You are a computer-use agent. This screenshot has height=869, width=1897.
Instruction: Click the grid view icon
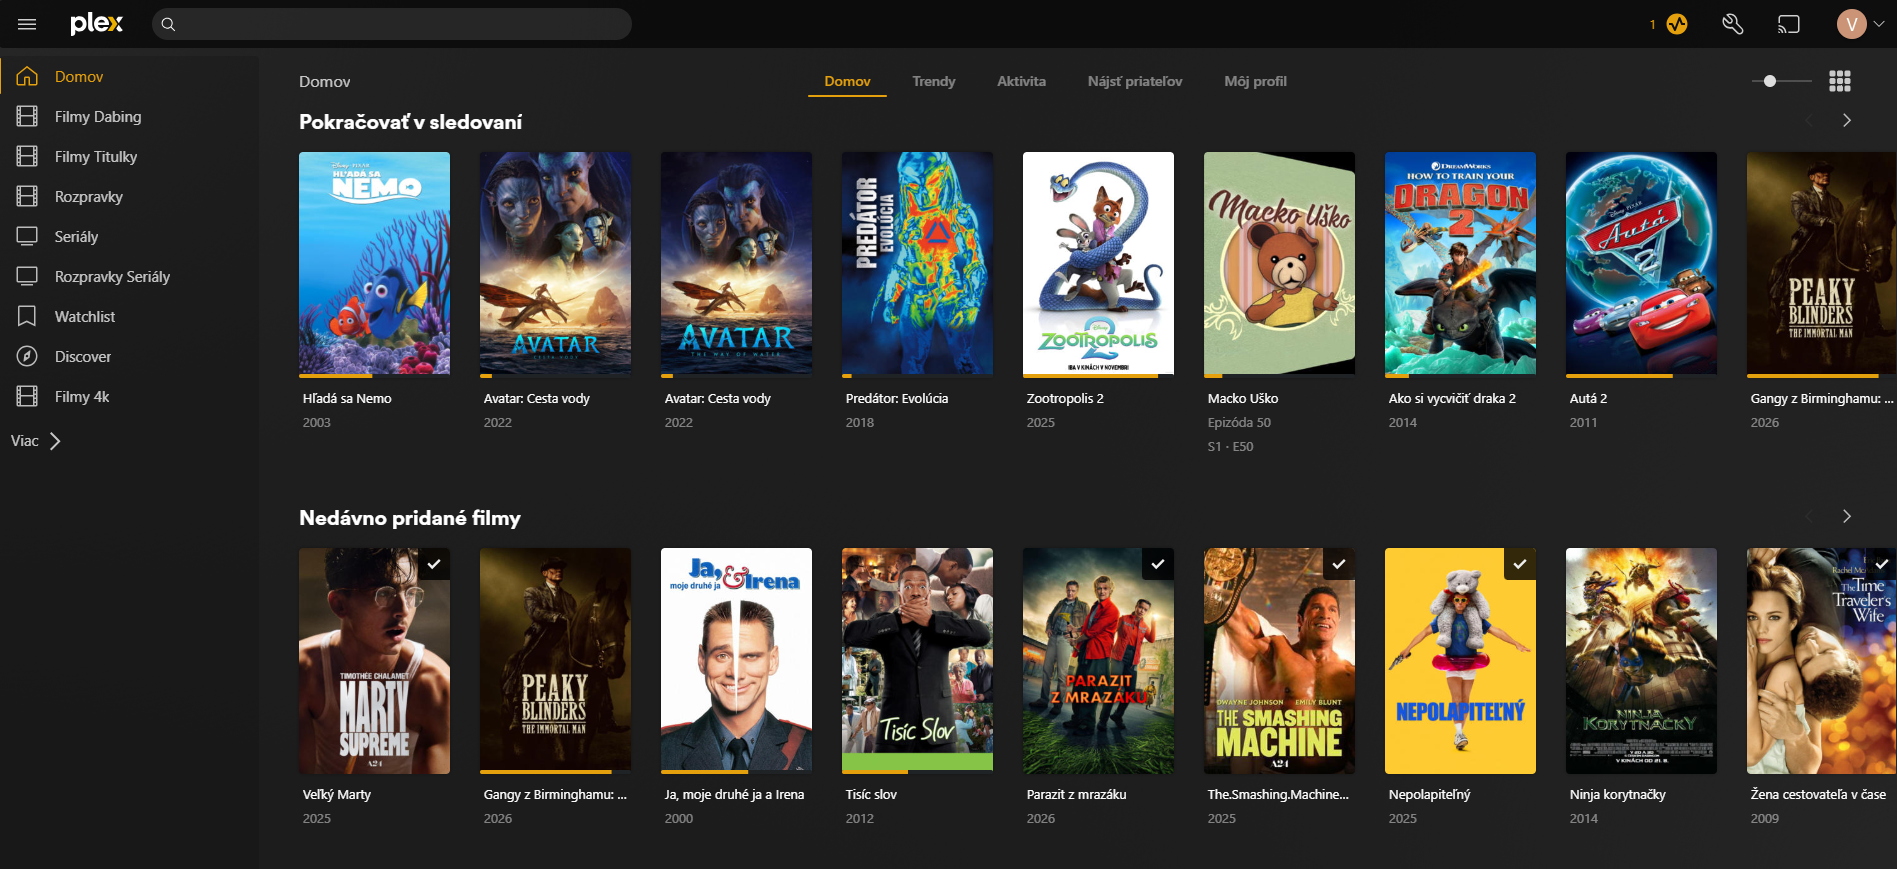click(x=1840, y=81)
